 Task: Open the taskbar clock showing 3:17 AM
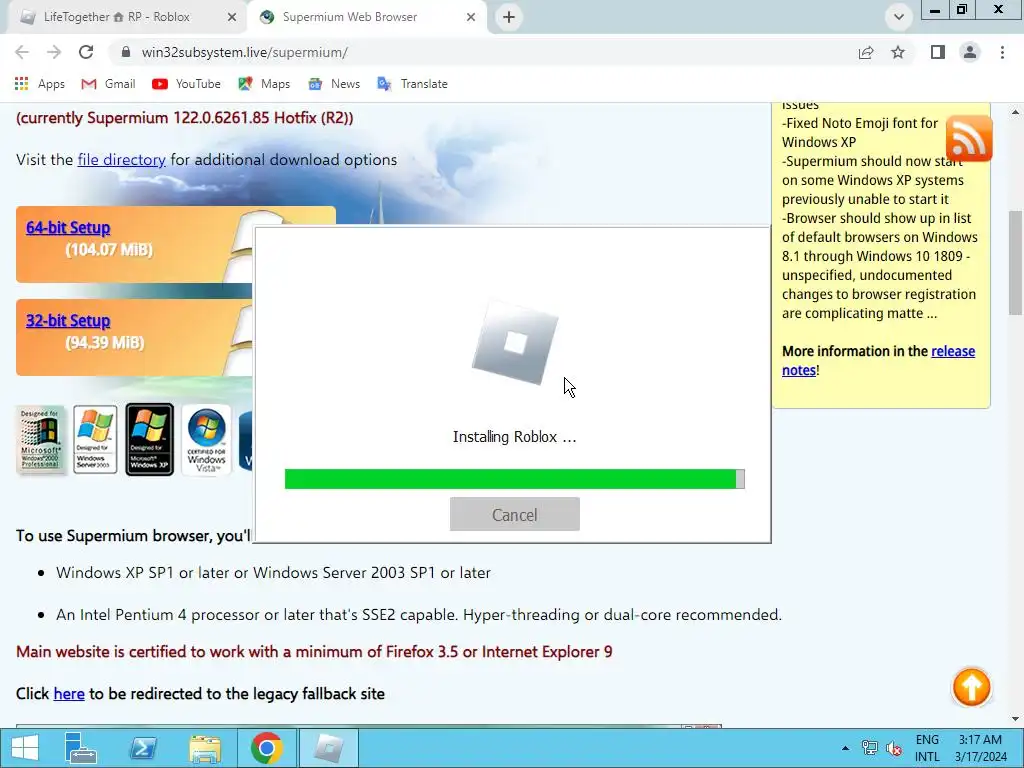coord(981,748)
